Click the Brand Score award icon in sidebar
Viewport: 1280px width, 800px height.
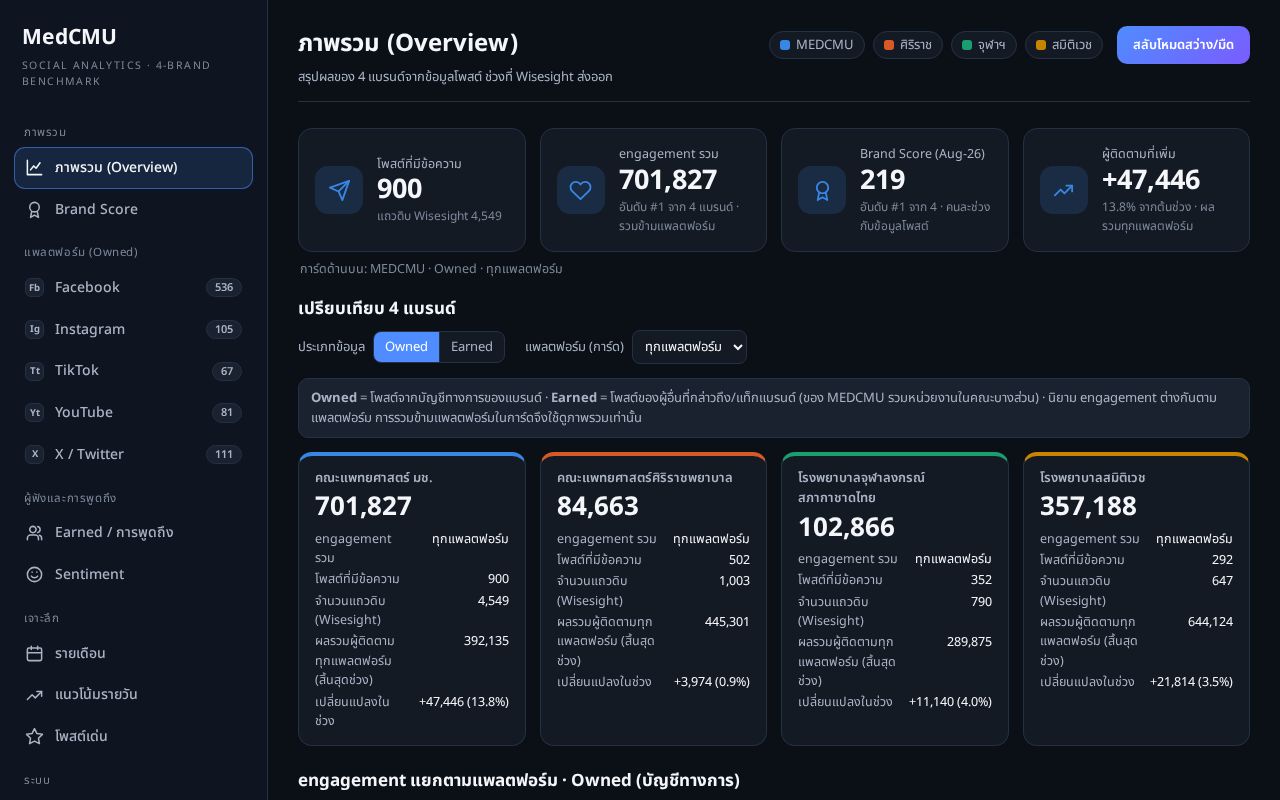(35, 210)
